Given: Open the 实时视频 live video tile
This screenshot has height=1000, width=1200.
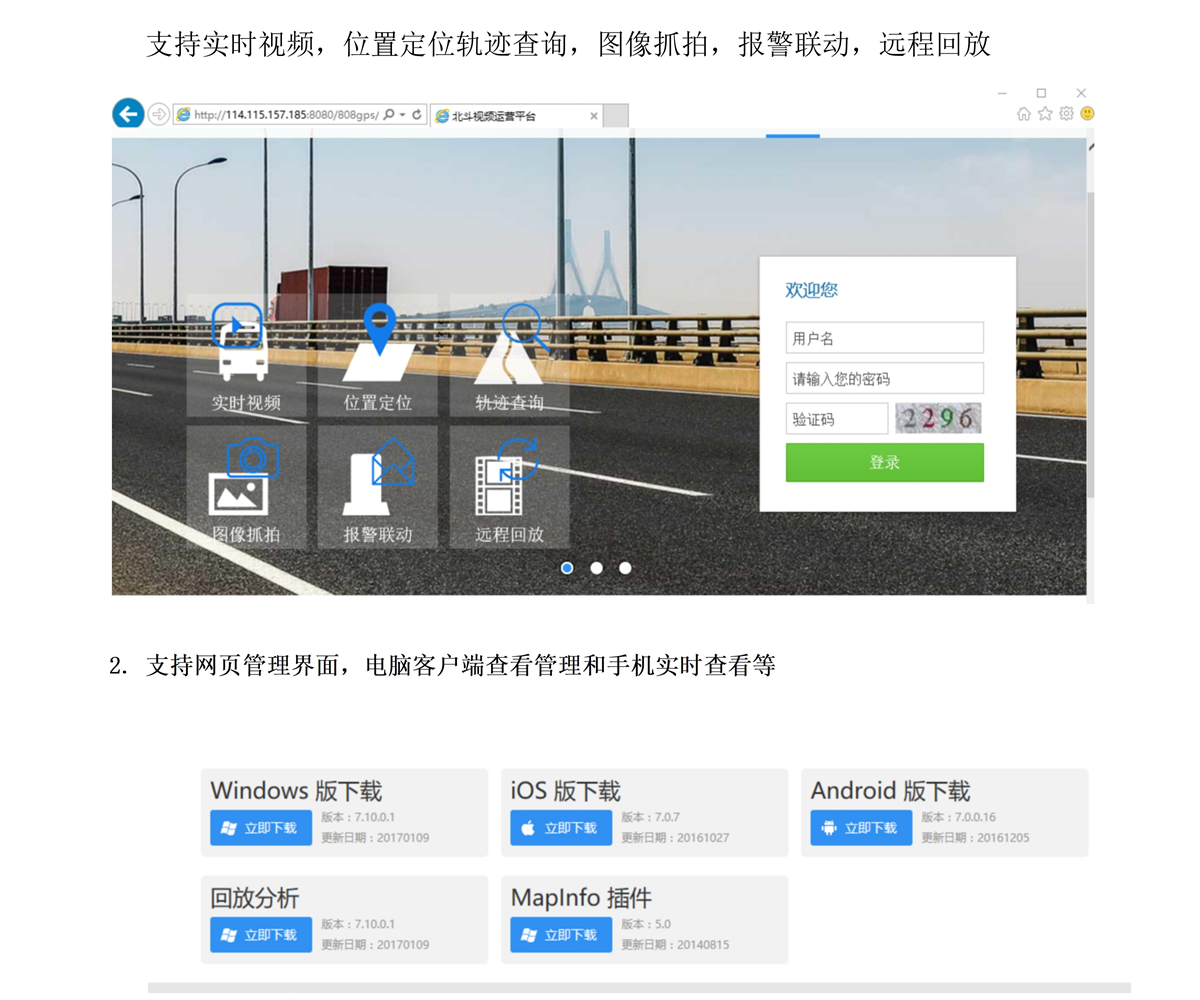Looking at the screenshot, I should [x=246, y=356].
